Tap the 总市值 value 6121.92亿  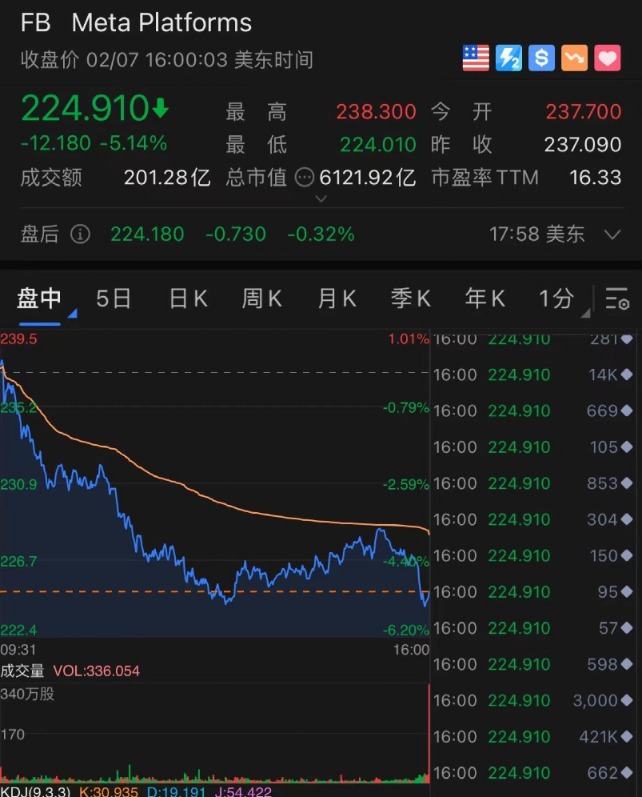368,177
